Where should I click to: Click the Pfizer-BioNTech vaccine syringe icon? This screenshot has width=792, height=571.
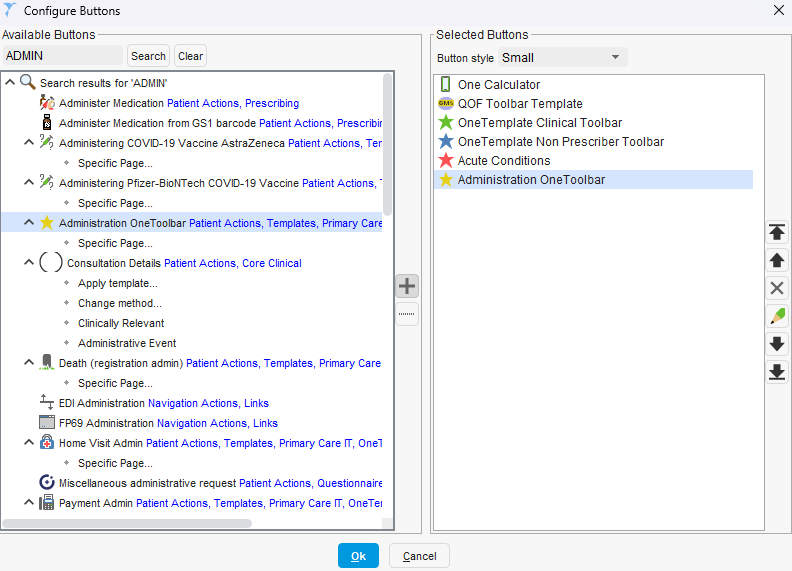tap(46, 182)
